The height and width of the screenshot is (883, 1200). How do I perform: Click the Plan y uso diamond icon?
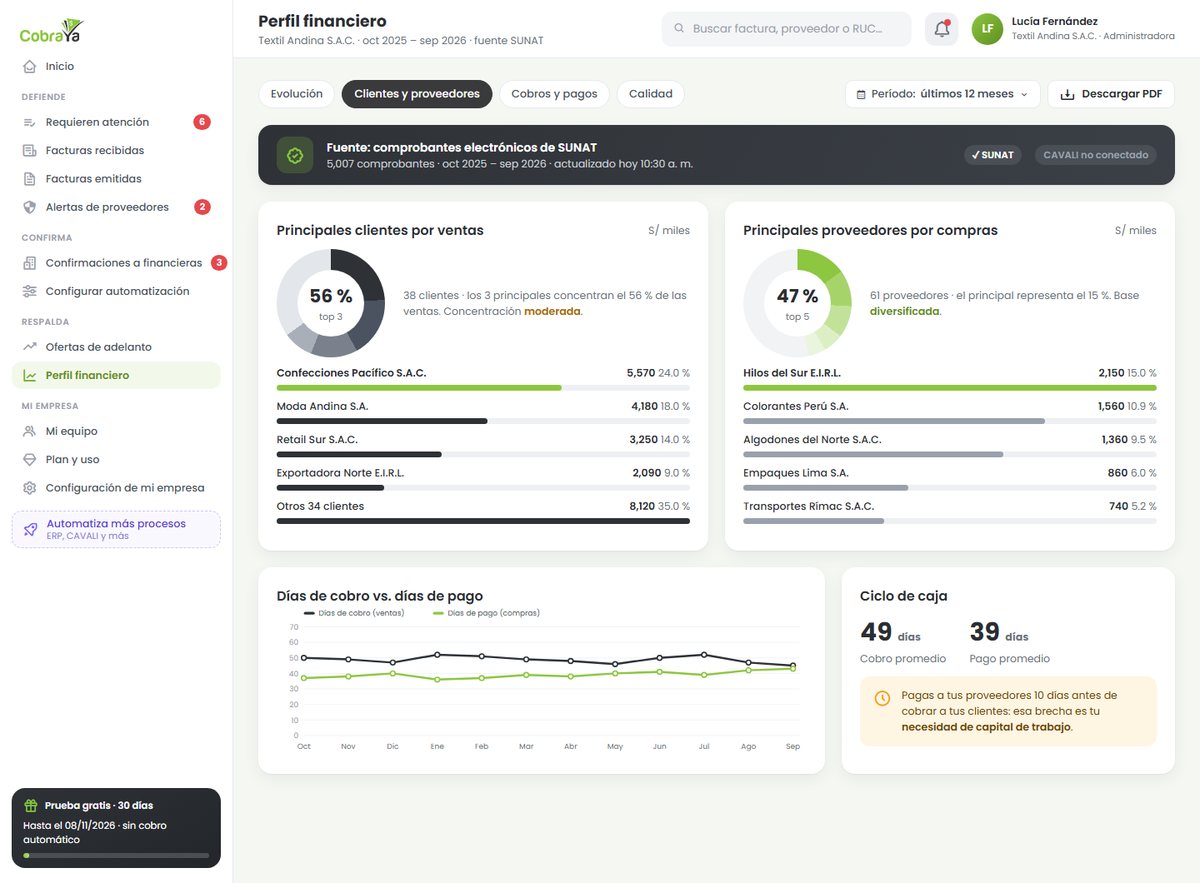pyautogui.click(x=29, y=460)
